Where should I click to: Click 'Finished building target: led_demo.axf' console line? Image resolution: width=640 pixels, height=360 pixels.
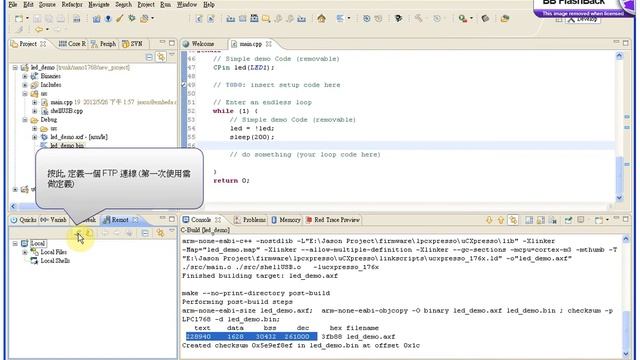tap(260, 276)
